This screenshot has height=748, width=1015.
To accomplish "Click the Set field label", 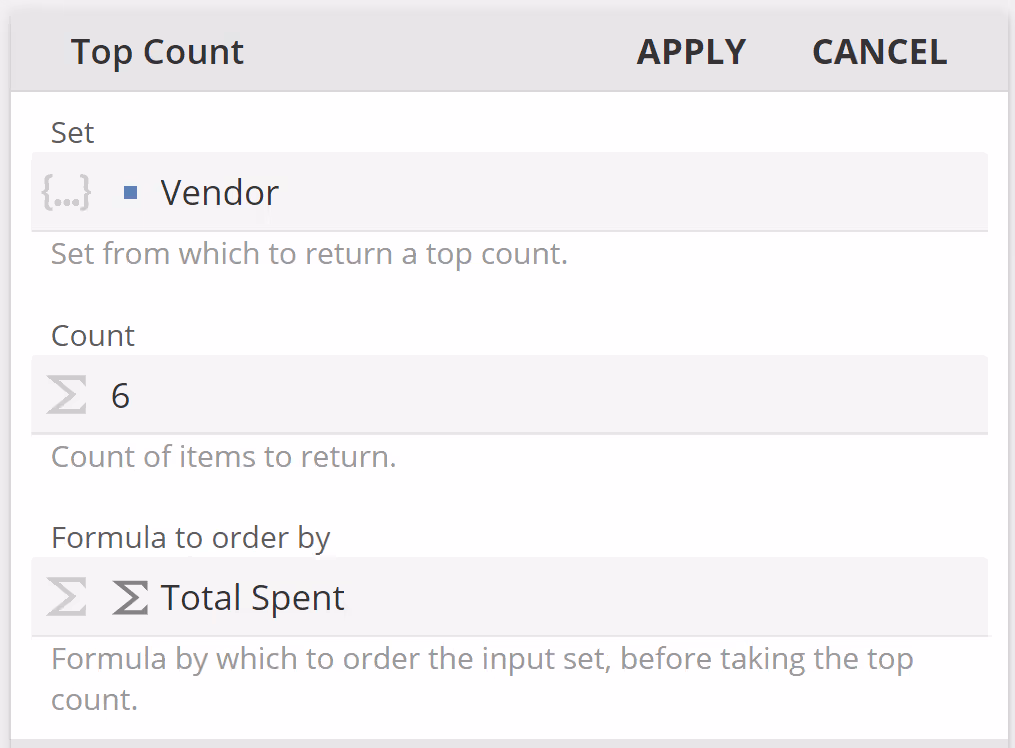I will click(73, 133).
